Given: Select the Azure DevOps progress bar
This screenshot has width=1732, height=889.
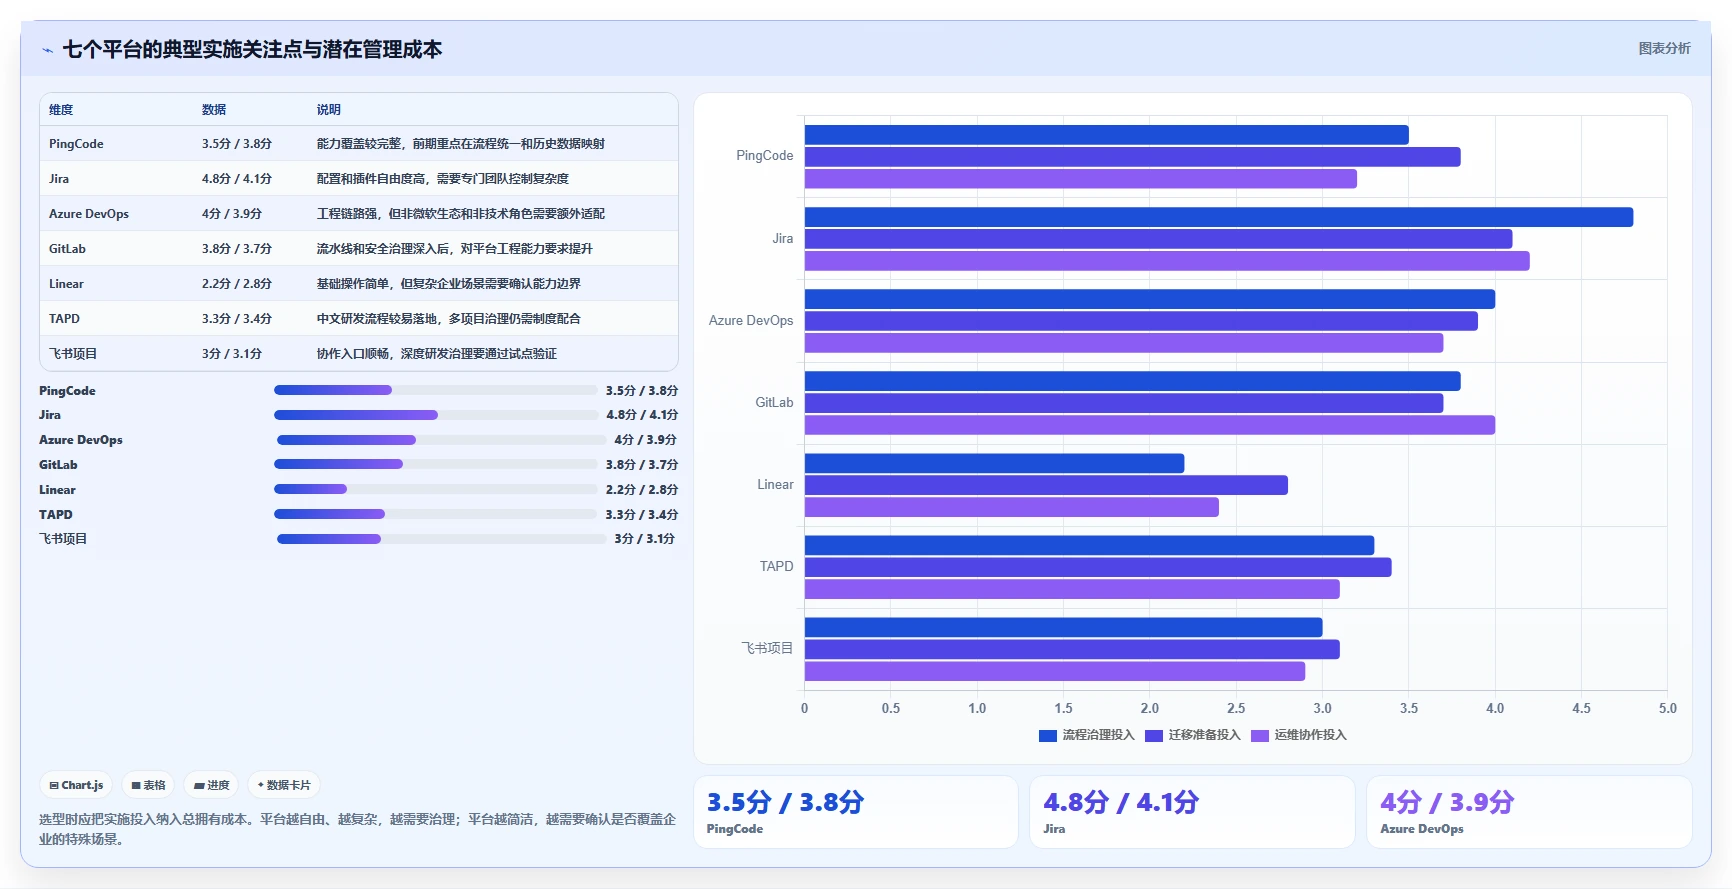Looking at the screenshot, I should 441,440.
